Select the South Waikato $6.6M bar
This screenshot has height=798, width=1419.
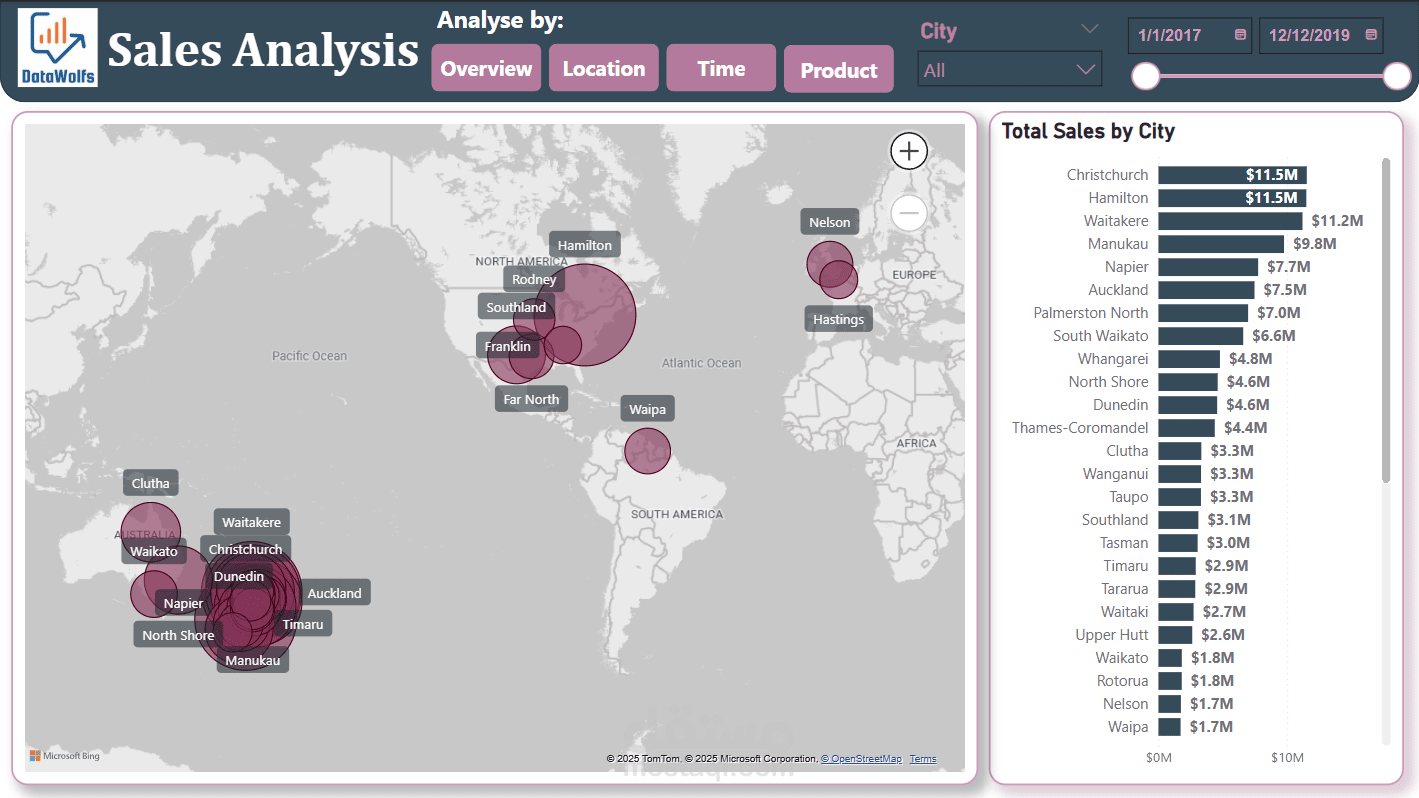tap(1201, 336)
